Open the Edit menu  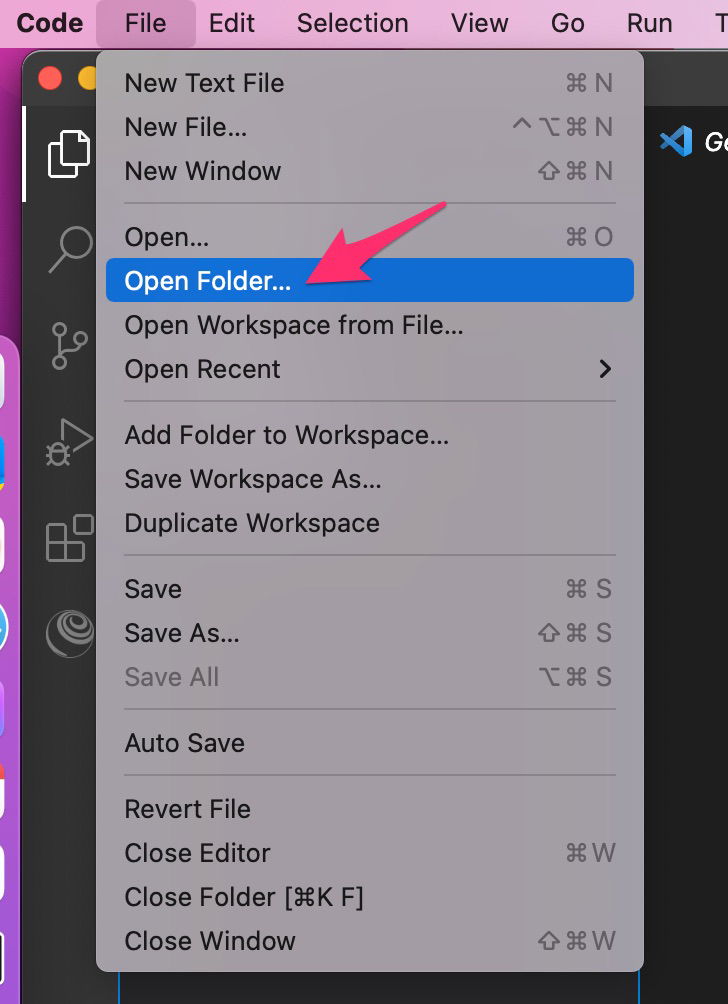pos(232,23)
